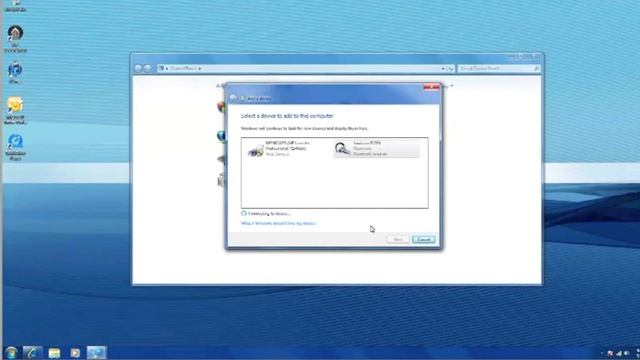Screen dimensions: 640x360
Task: Open the iTunes desktop shortcut
Action: [x=15, y=73]
